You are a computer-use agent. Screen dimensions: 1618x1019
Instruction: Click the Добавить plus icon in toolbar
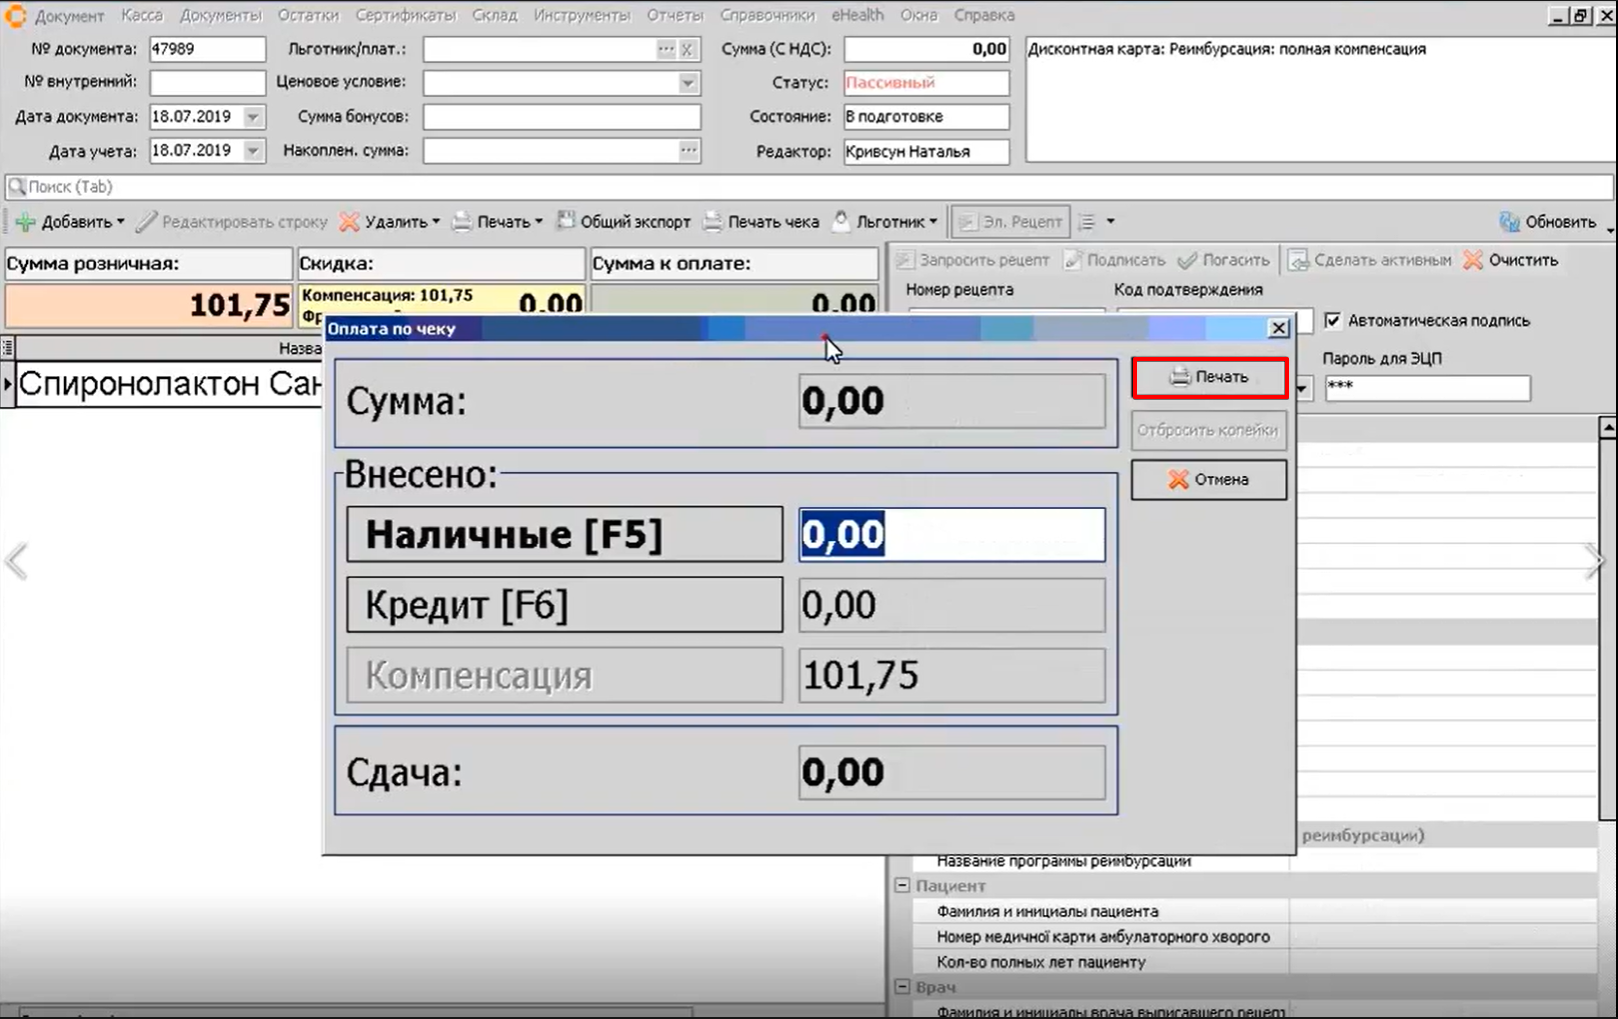[x=25, y=222]
